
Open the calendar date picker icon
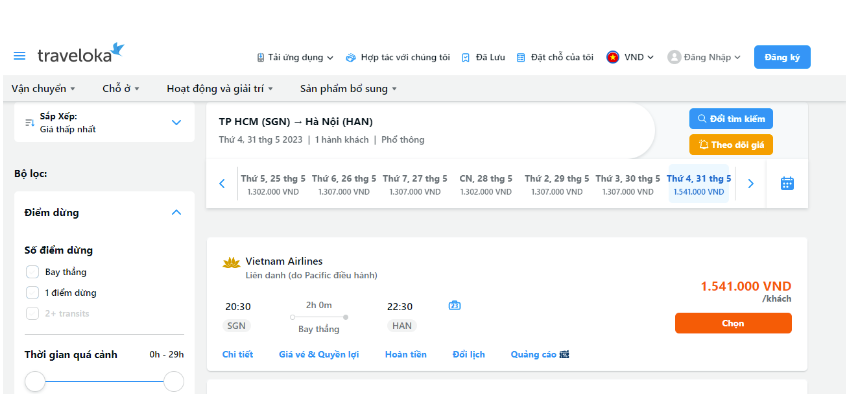click(x=787, y=184)
